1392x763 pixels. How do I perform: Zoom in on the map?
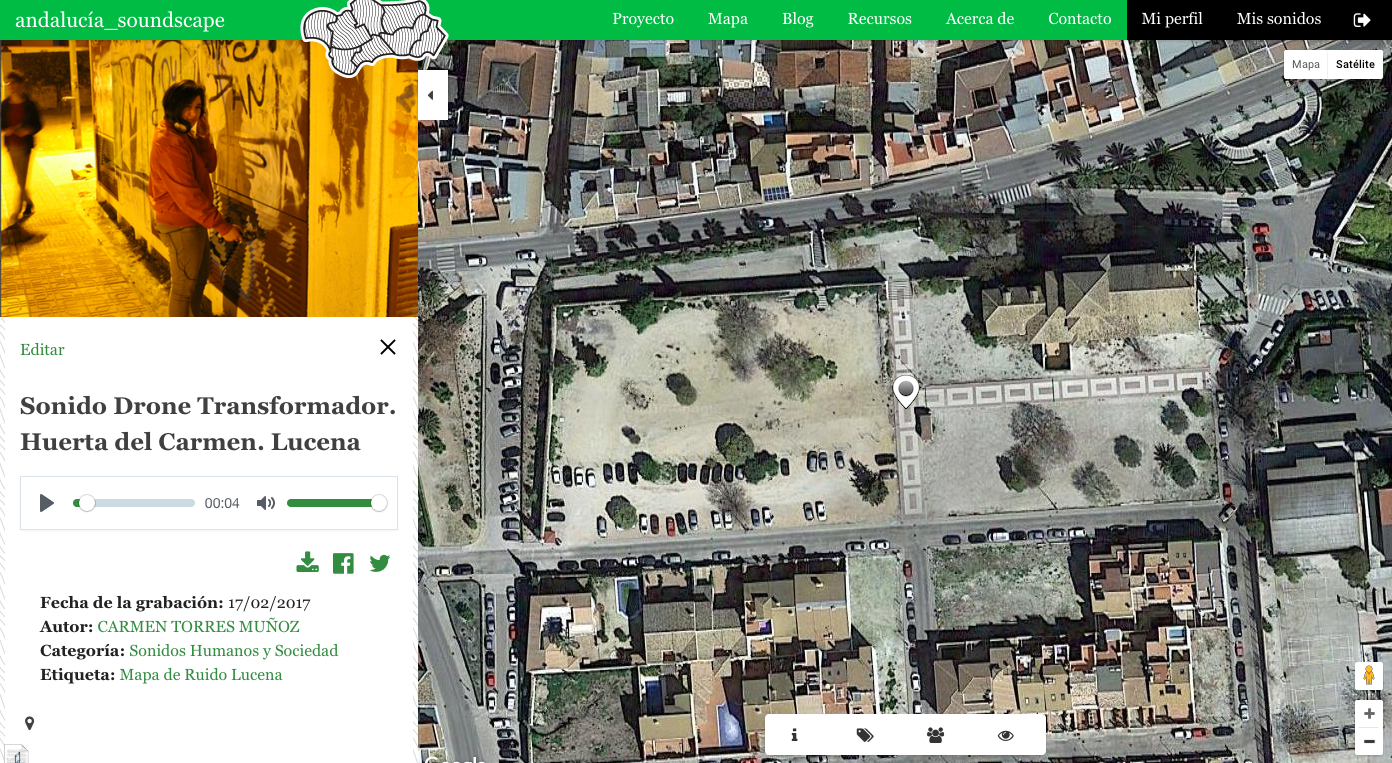click(x=1369, y=714)
